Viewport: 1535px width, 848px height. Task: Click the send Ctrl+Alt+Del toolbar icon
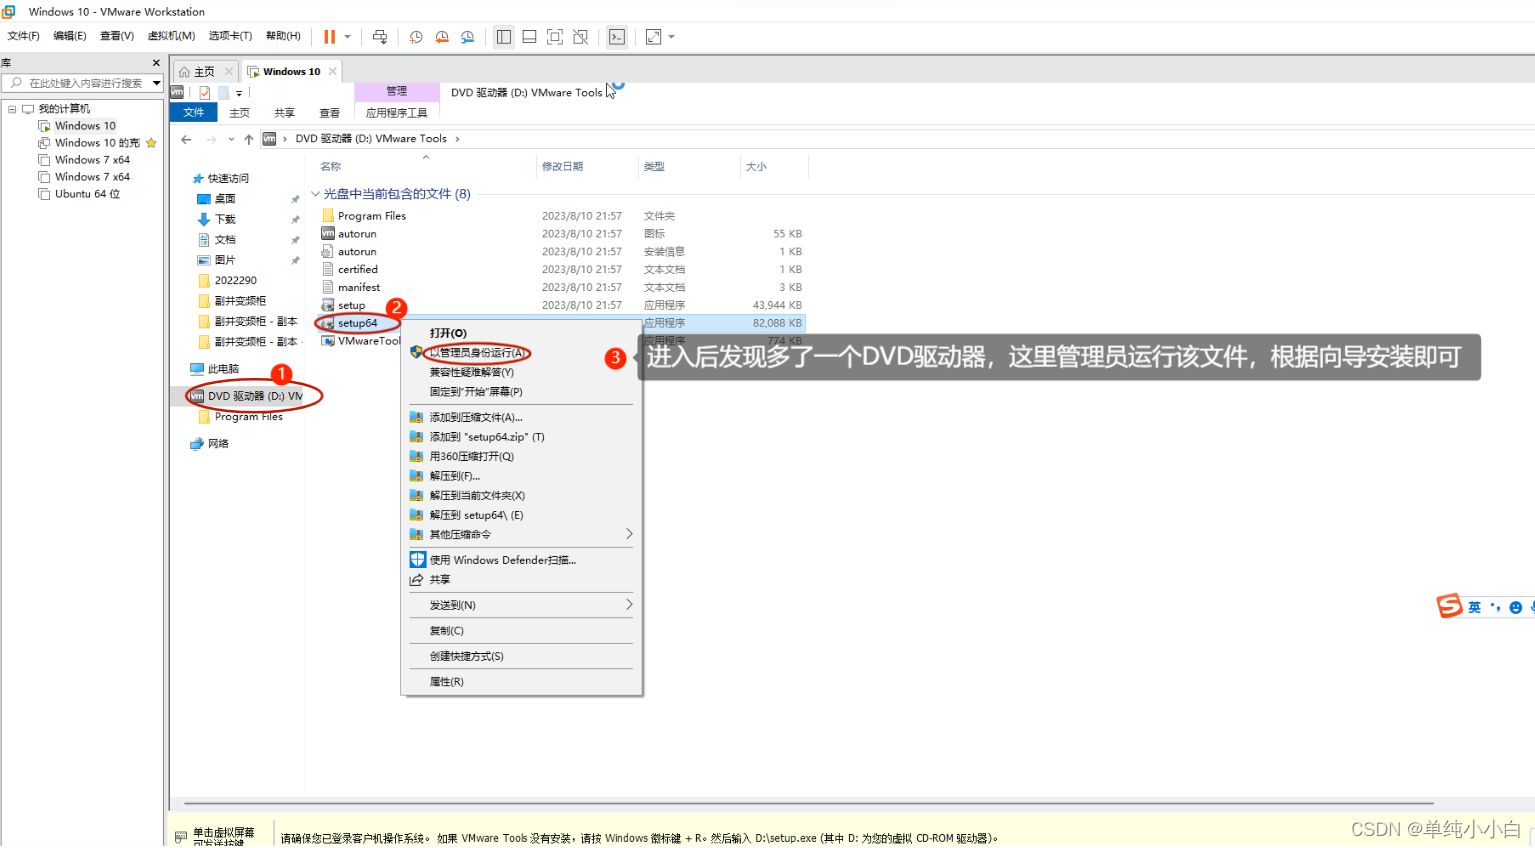380,37
